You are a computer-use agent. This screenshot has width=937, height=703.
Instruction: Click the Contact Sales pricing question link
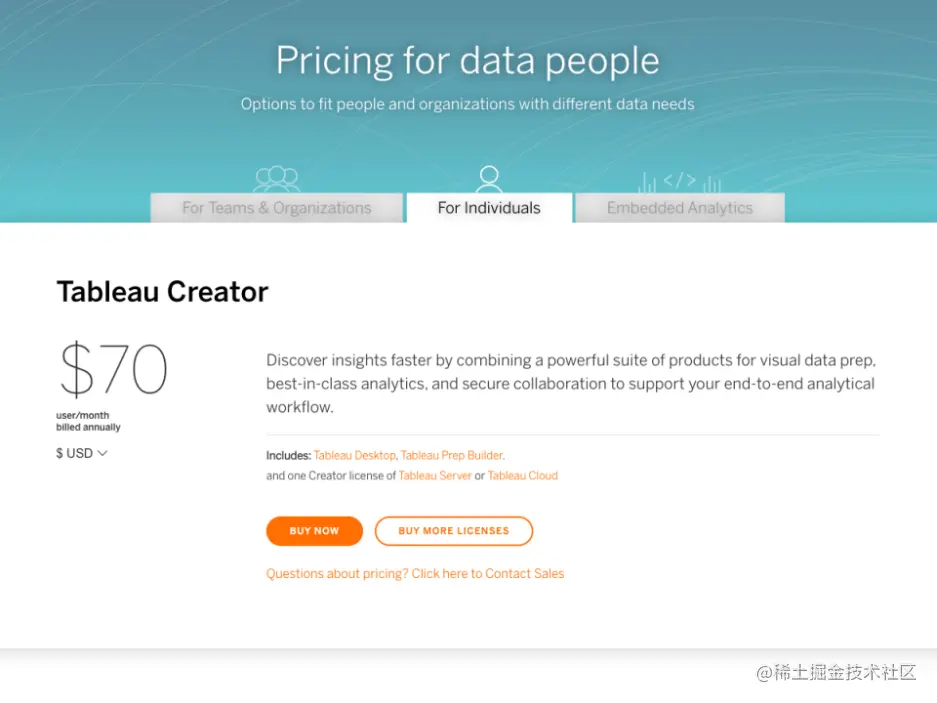pyautogui.click(x=415, y=574)
